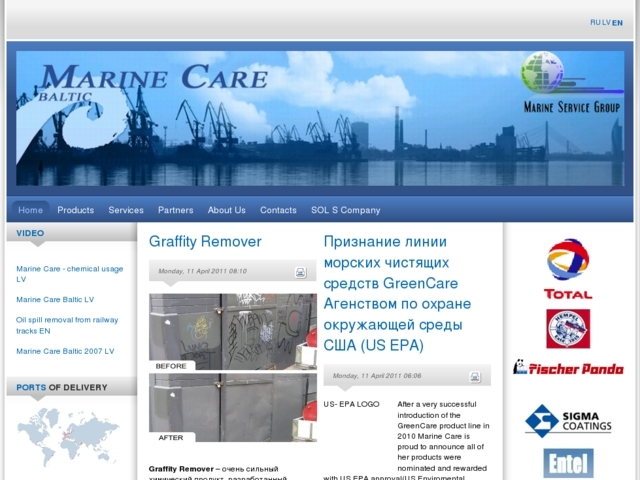The height and width of the screenshot is (480, 640).
Task: Switch language to LV
Action: (x=606, y=22)
